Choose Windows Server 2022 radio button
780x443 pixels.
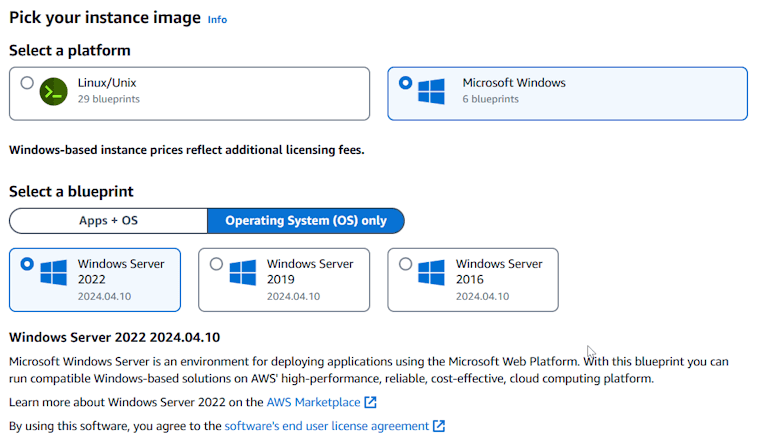tap(27, 264)
